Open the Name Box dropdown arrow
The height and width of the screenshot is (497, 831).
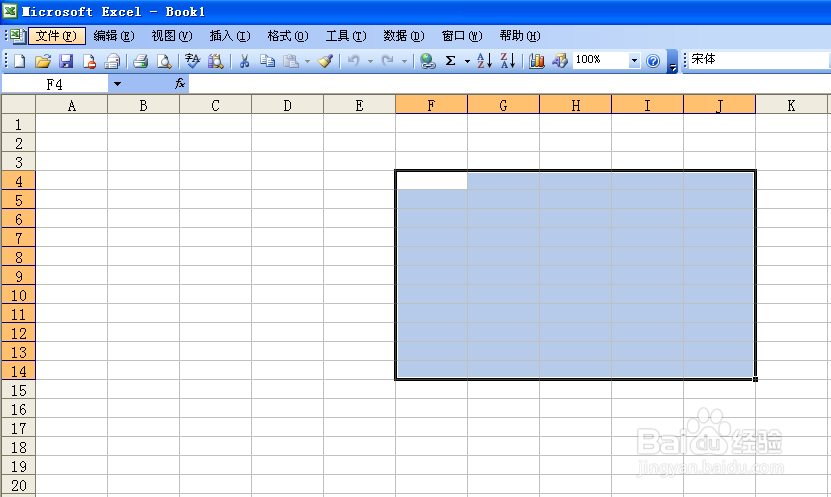(117, 84)
